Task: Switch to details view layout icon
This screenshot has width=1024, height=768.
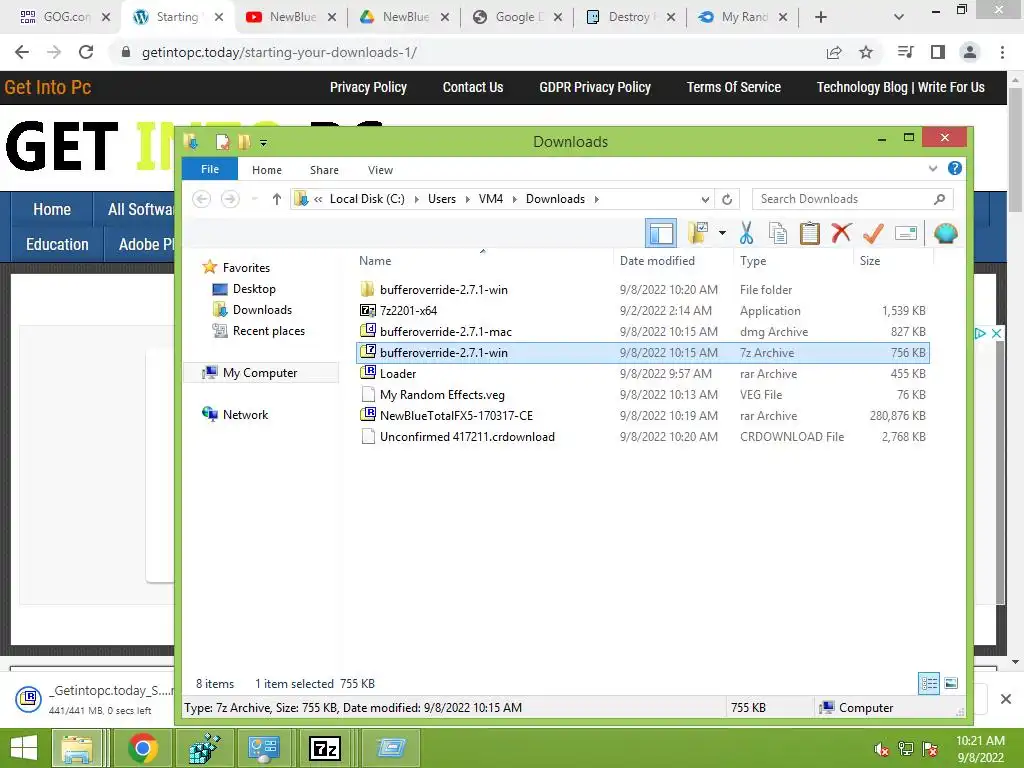Action: 929,684
